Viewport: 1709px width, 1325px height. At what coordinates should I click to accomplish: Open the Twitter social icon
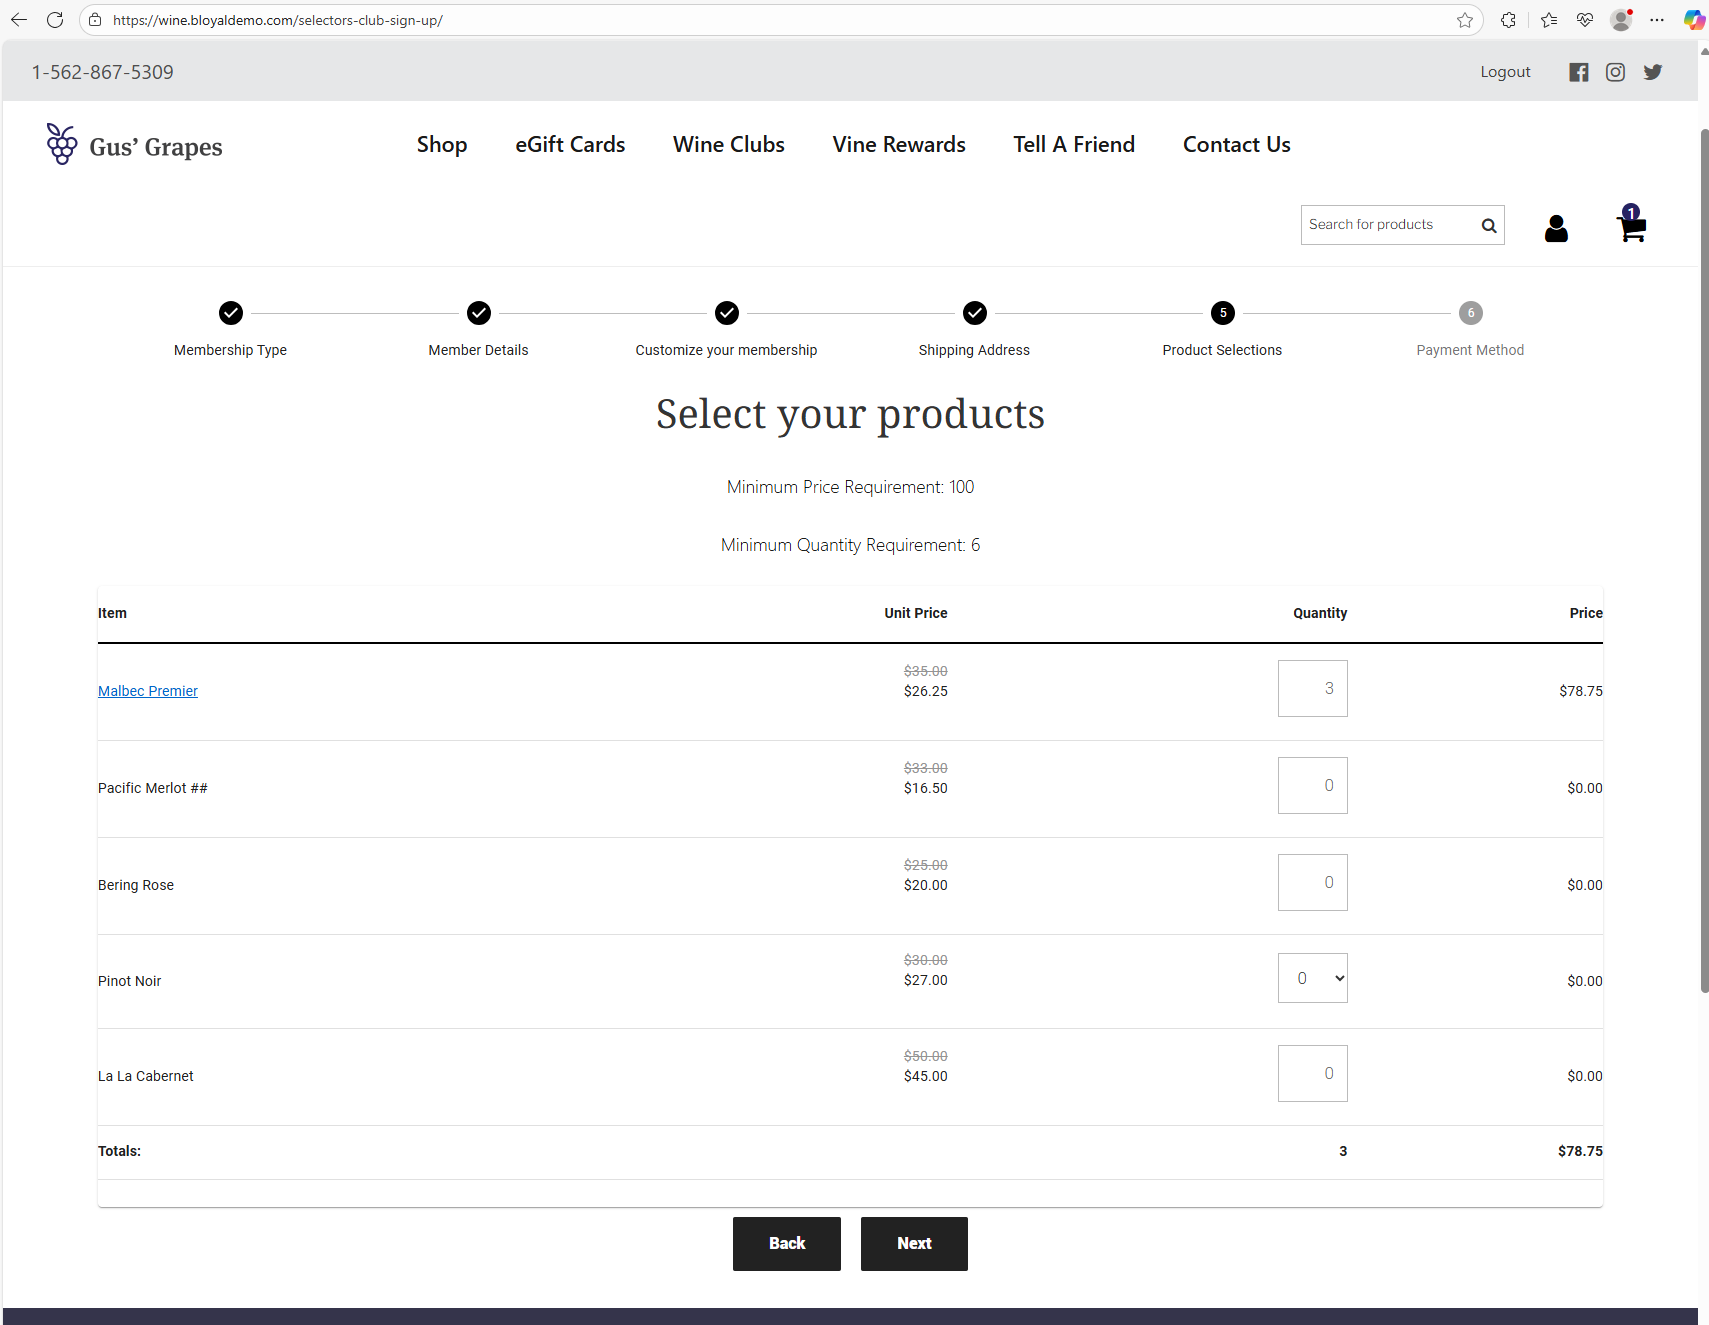(1652, 72)
